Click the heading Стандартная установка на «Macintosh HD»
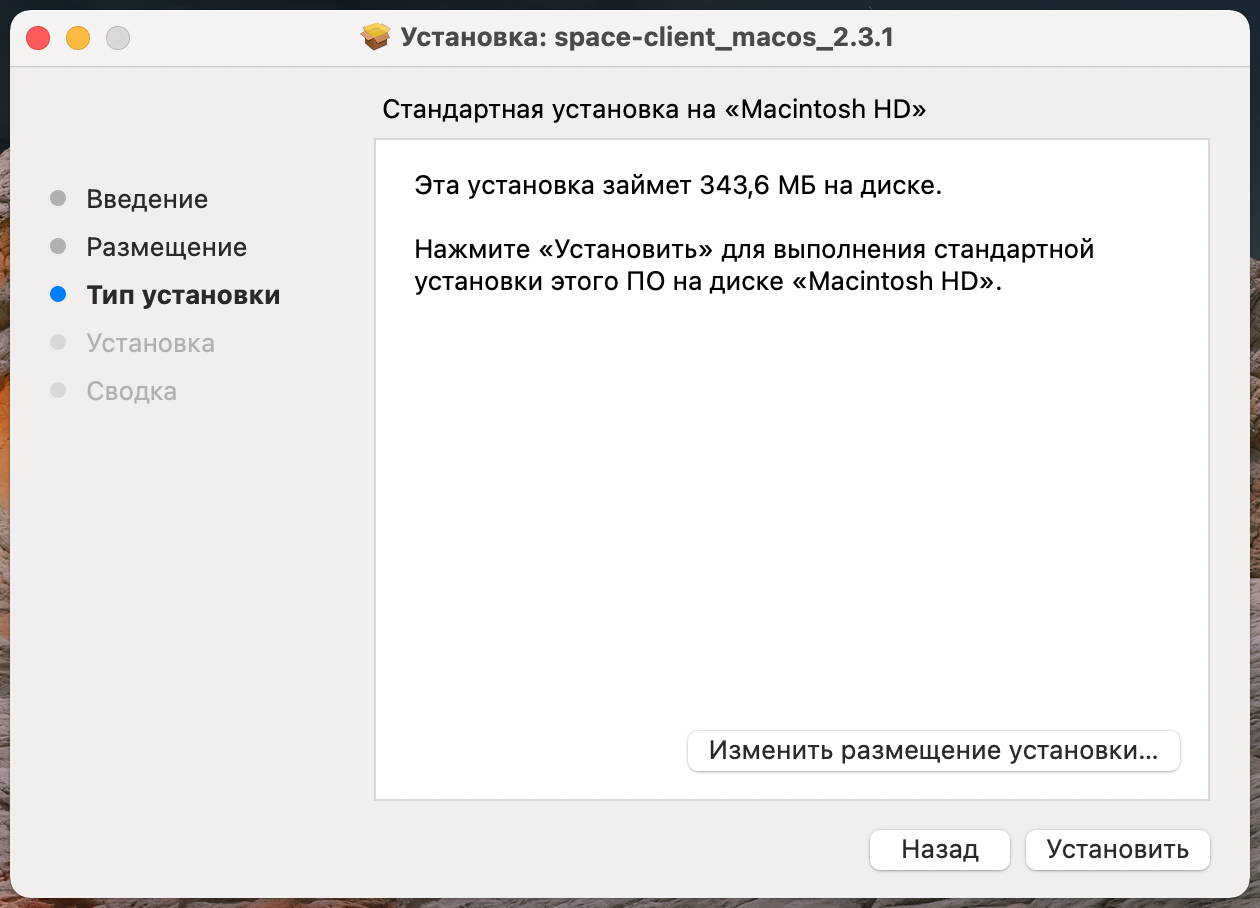 (x=654, y=110)
